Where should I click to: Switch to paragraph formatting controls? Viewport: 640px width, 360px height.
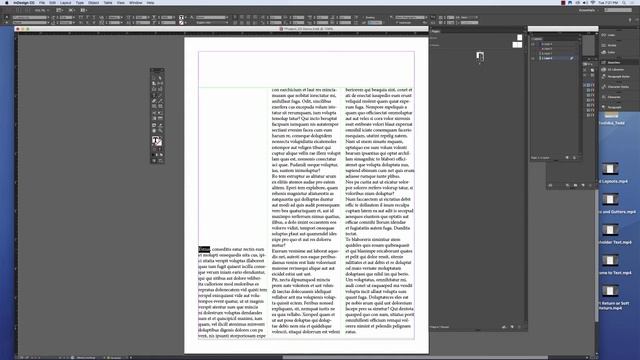pyautogui.click(x=7, y=22)
